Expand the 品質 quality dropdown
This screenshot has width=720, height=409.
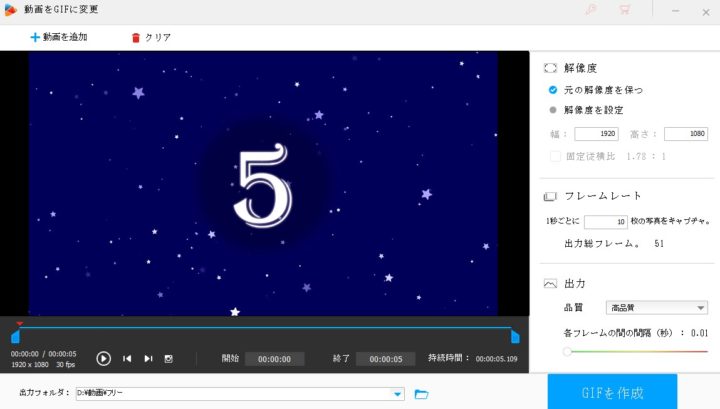click(x=700, y=308)
